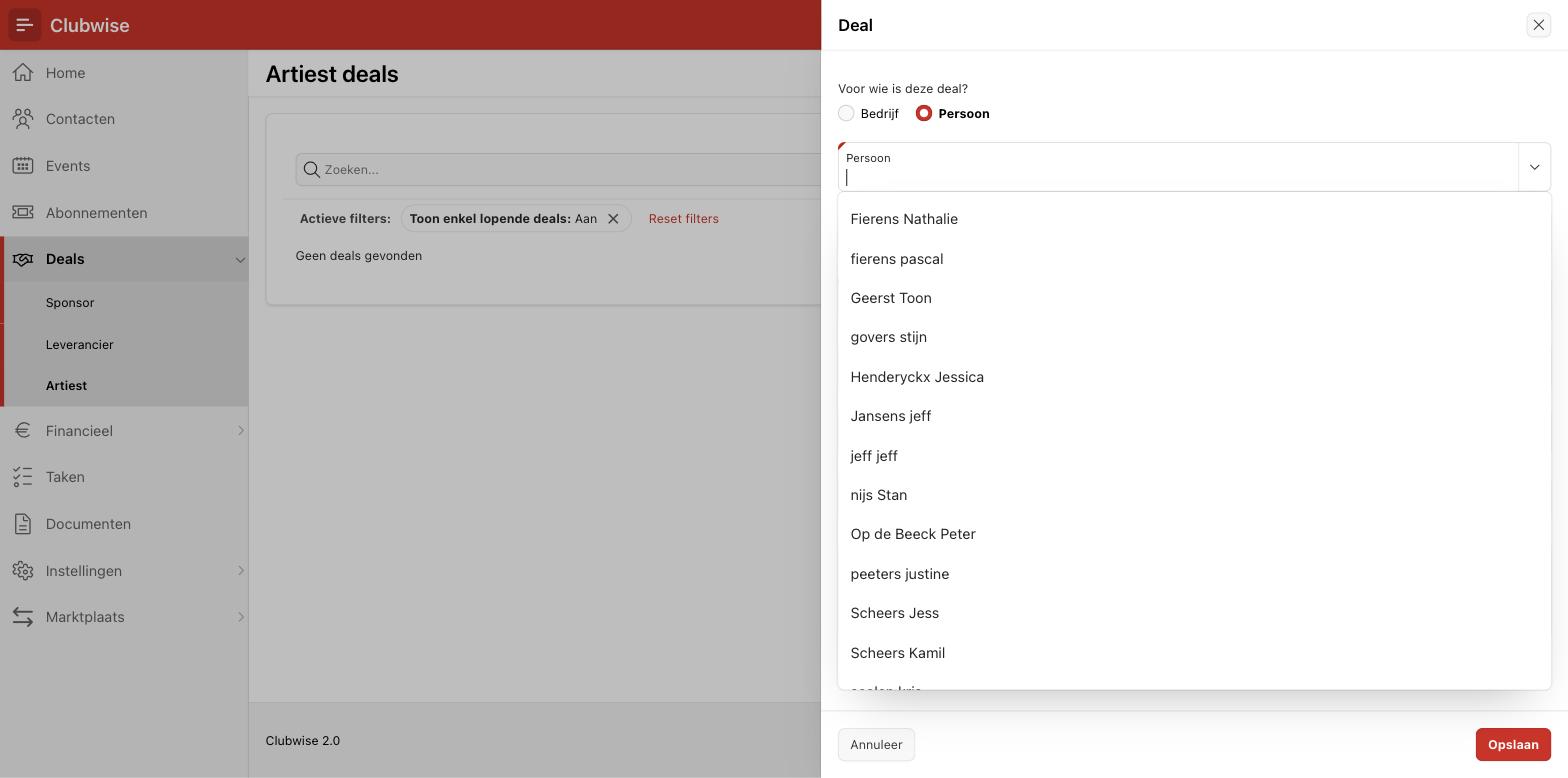Click the Contacten people icon
1568x778 pixels.
pyautogui.click(x=23, y=119)
